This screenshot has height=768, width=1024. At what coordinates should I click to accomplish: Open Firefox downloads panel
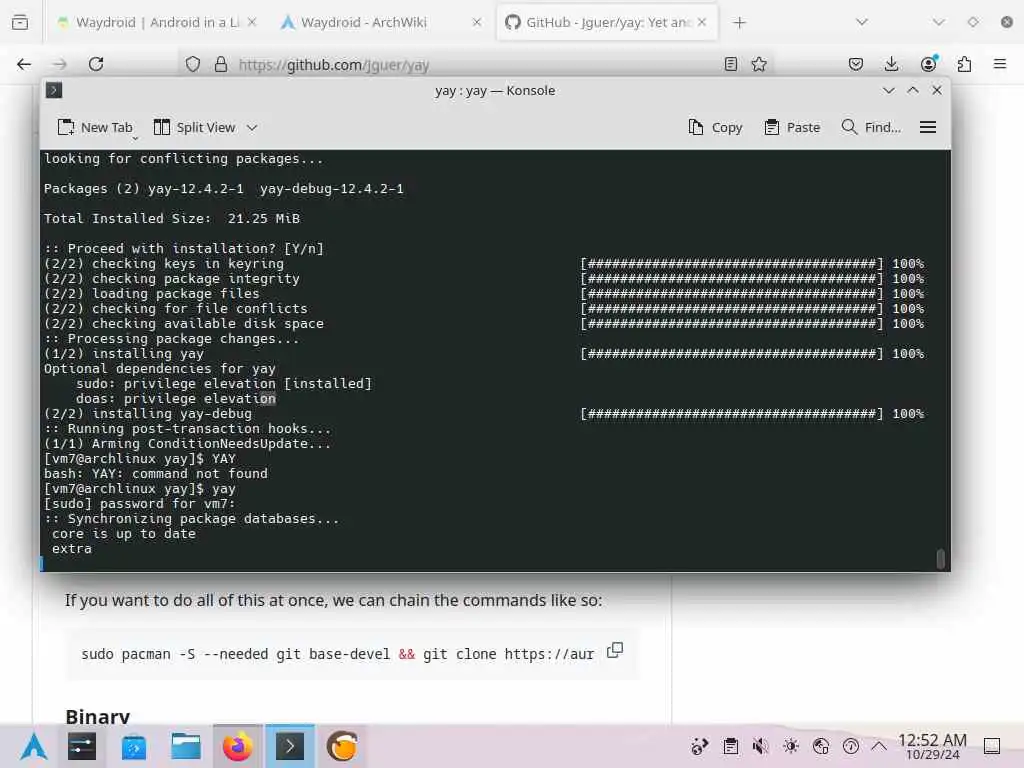(x=891, y=64)
